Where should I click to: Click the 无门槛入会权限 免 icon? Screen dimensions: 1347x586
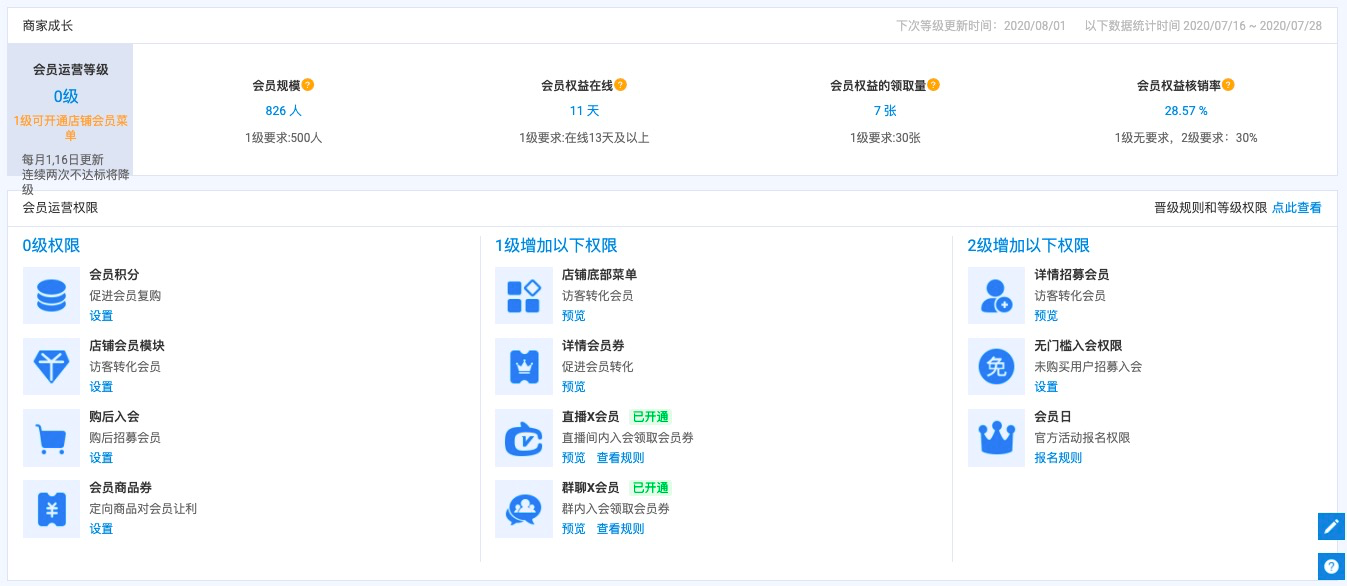tap(996, 366)
